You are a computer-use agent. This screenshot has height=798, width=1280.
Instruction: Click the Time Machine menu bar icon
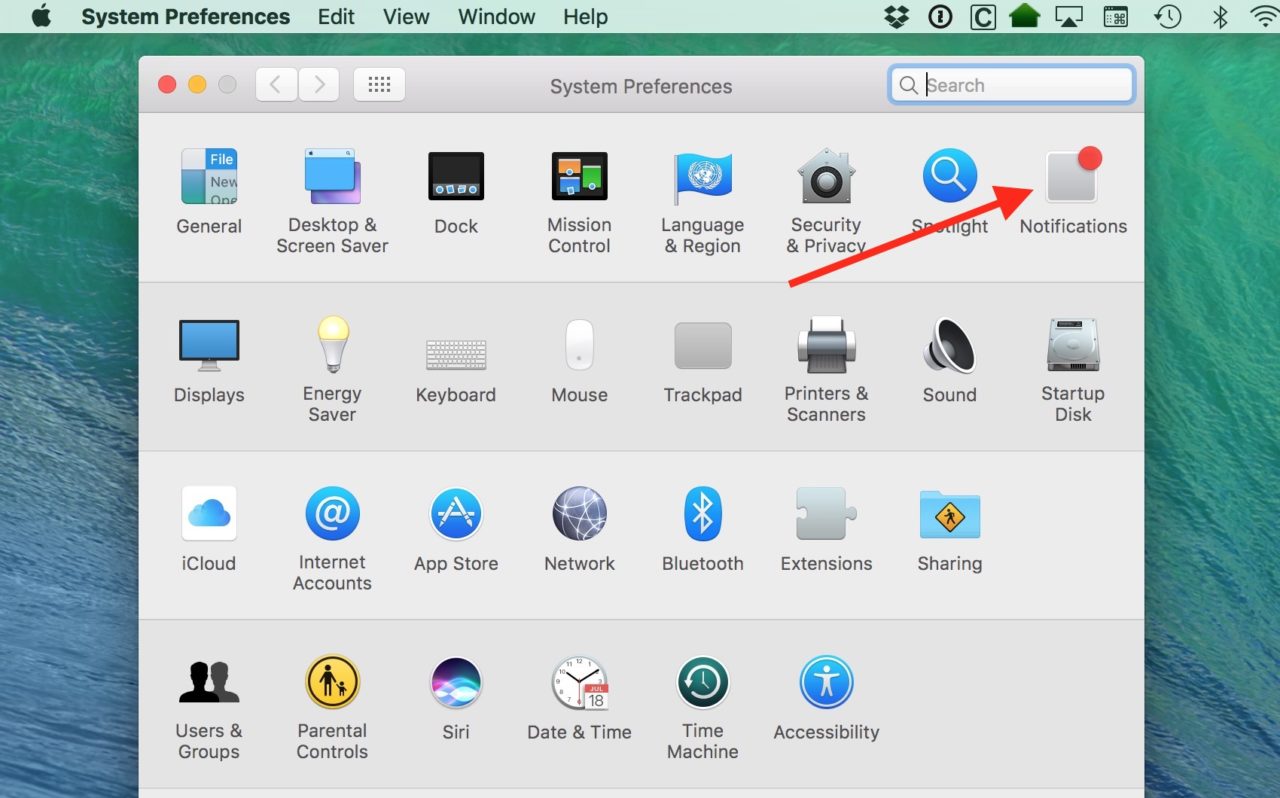tap(1167, 16)
